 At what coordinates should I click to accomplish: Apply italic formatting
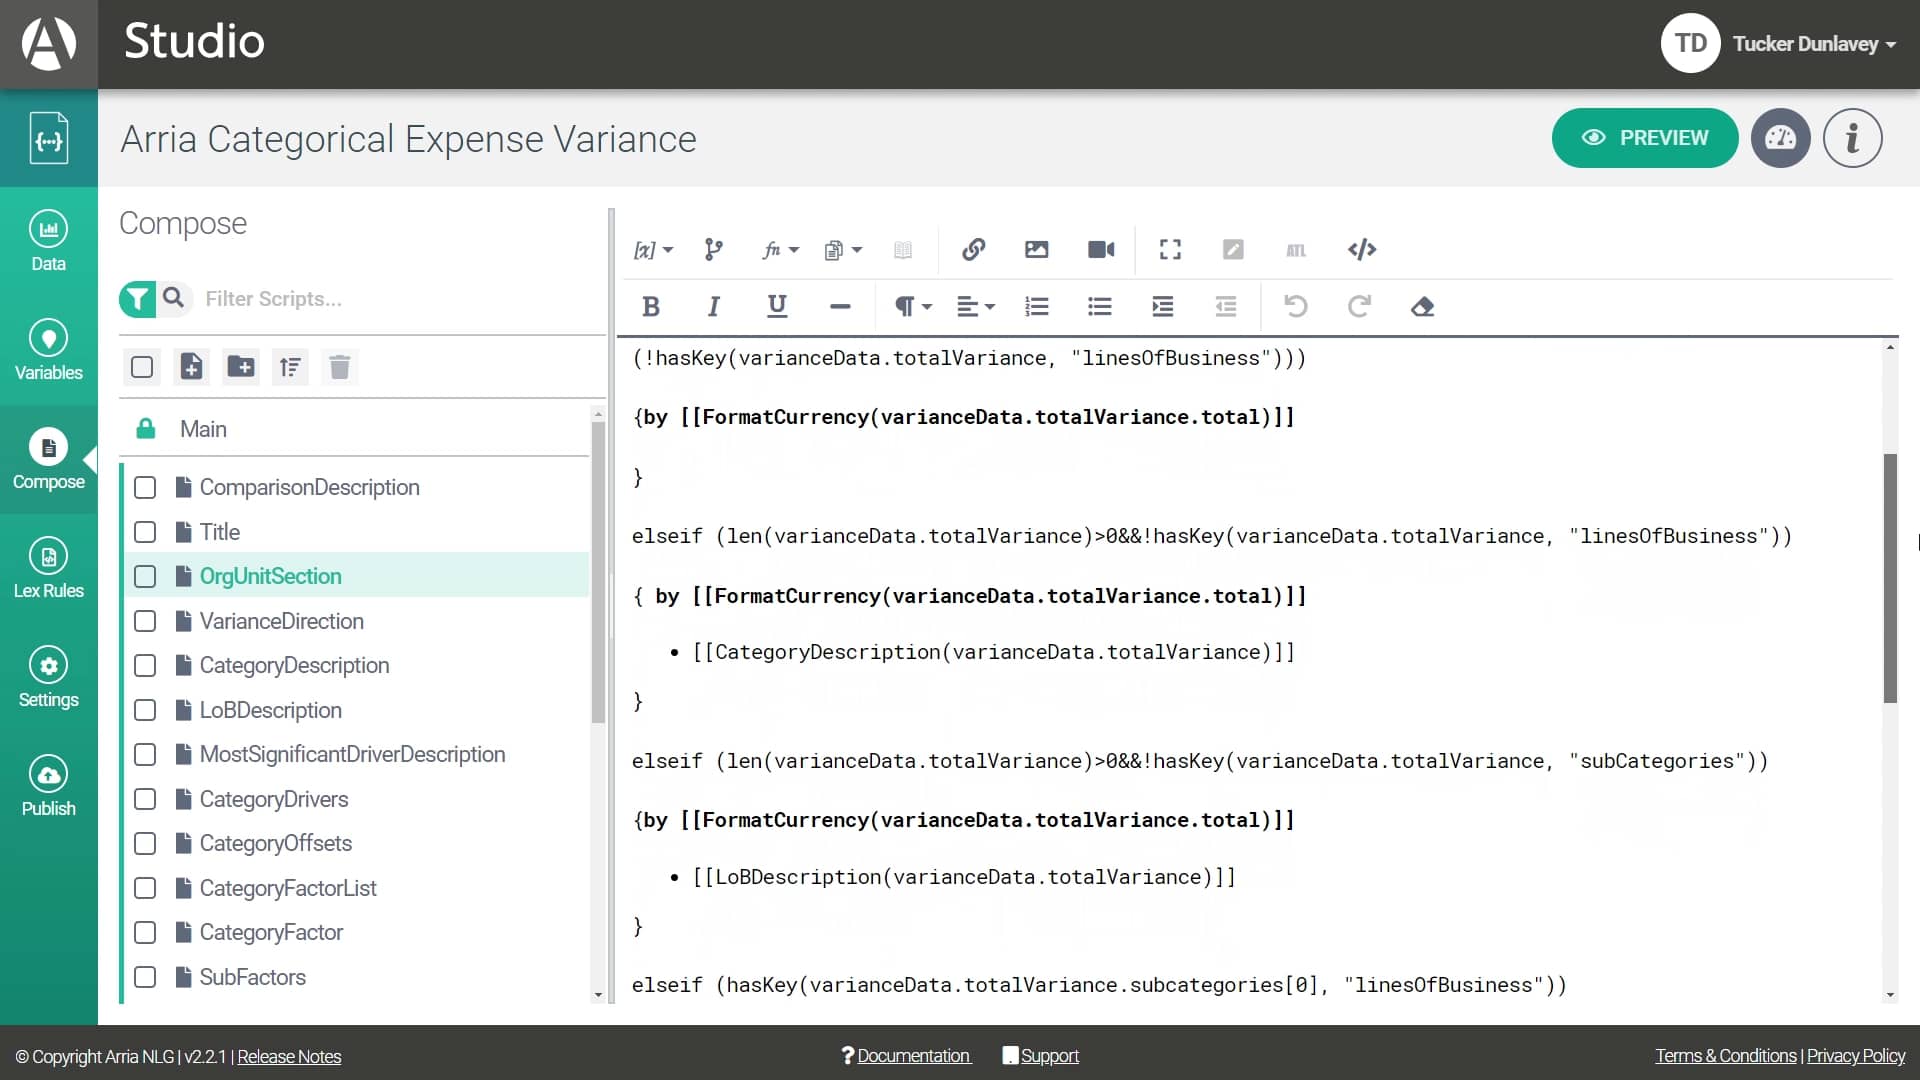coord(713,307)
